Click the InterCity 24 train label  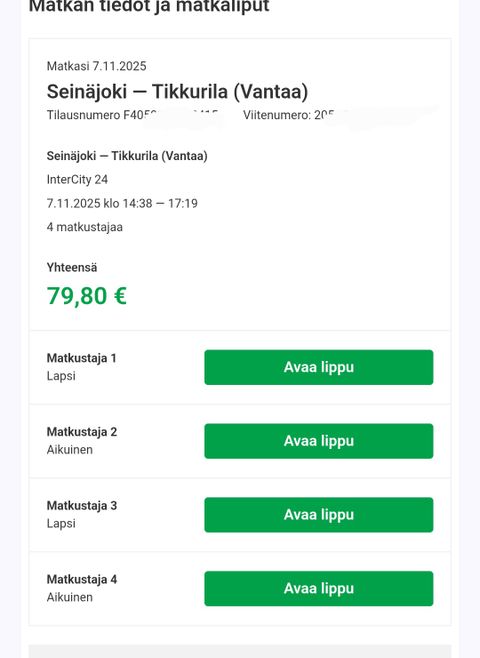(77, 180)
